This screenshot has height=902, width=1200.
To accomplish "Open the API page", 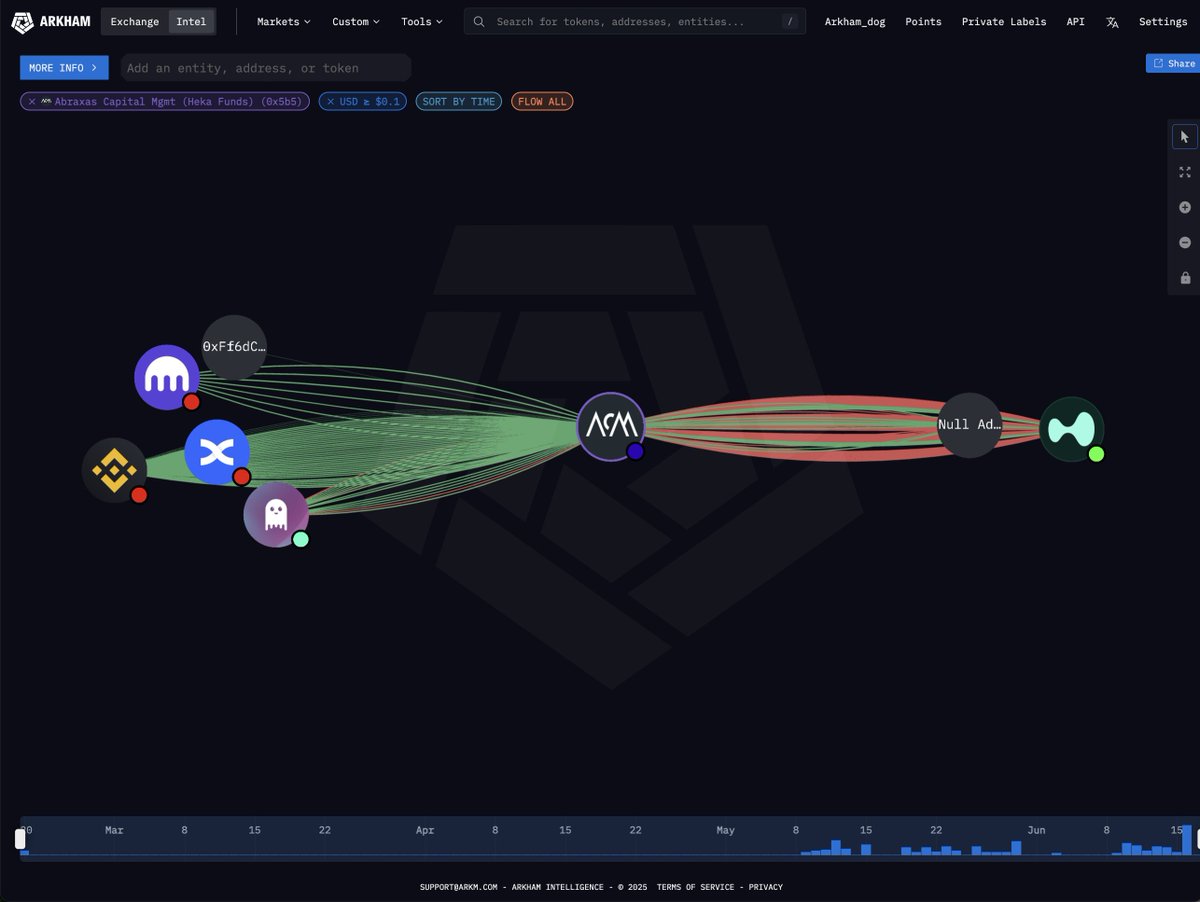I will click(x=1075, y=21).
